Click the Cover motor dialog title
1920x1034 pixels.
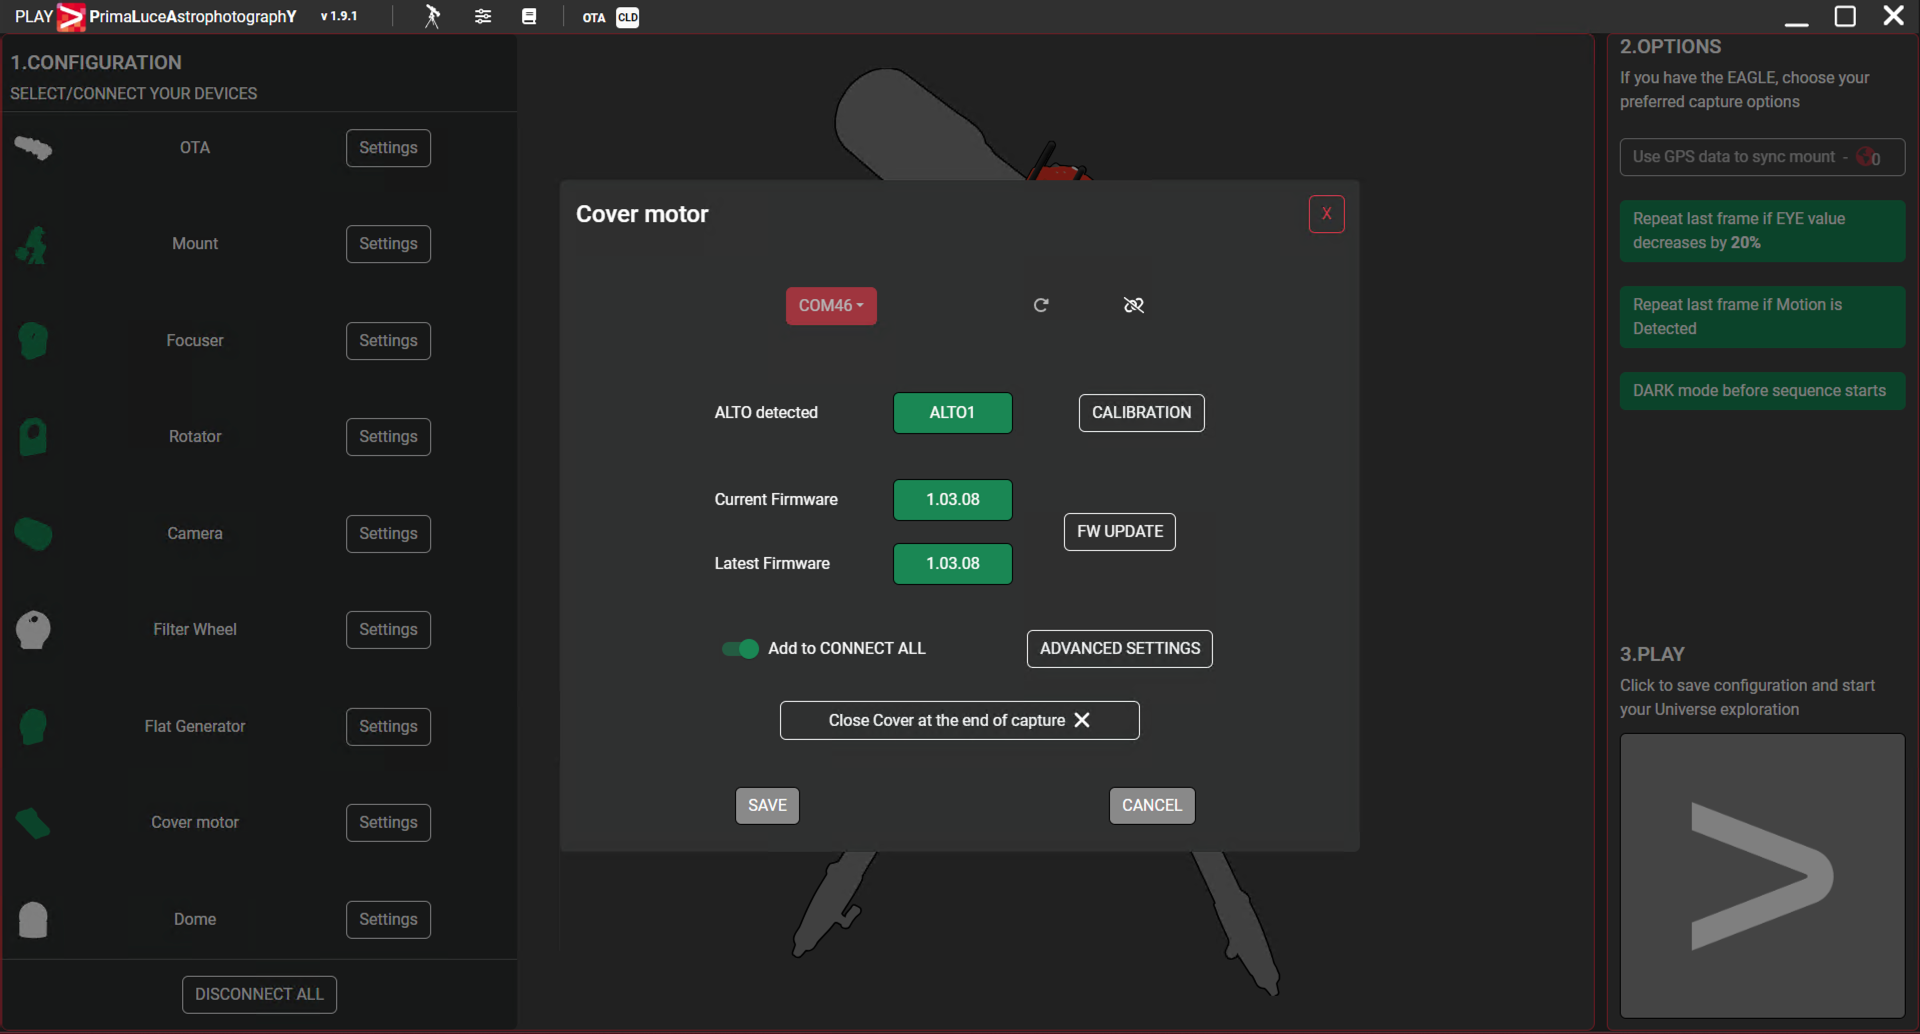point(642,214)
